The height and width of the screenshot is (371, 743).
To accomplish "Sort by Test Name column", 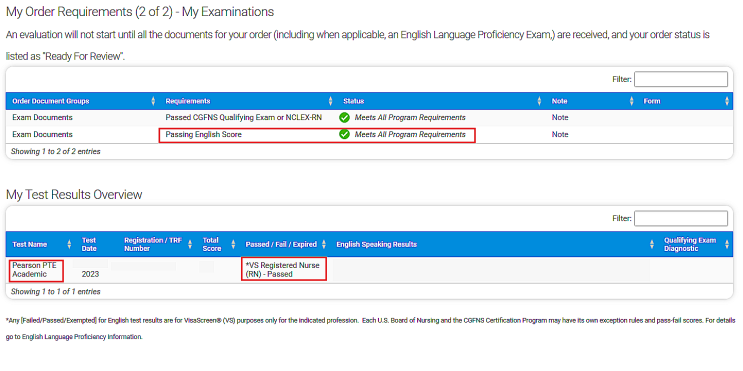I will 41,244.
